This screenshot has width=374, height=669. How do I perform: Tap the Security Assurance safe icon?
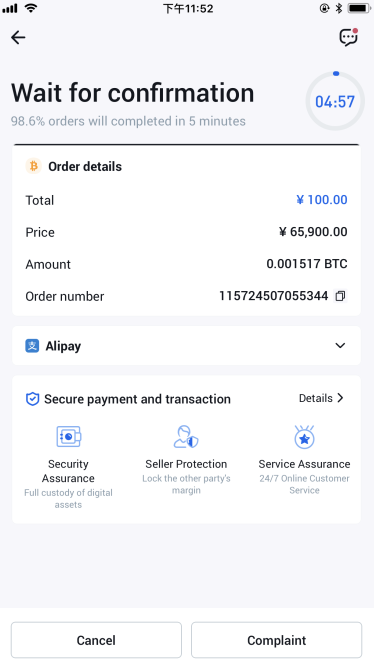pos(68,436)
